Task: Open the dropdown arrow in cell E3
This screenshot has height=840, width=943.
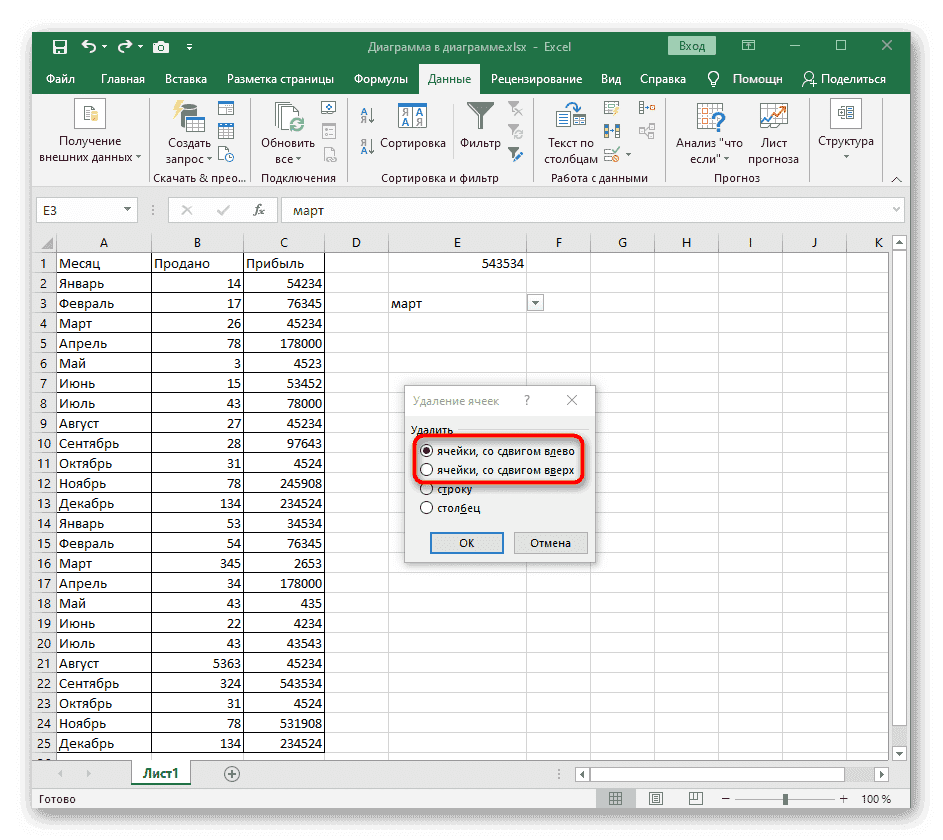Action: 535,303
